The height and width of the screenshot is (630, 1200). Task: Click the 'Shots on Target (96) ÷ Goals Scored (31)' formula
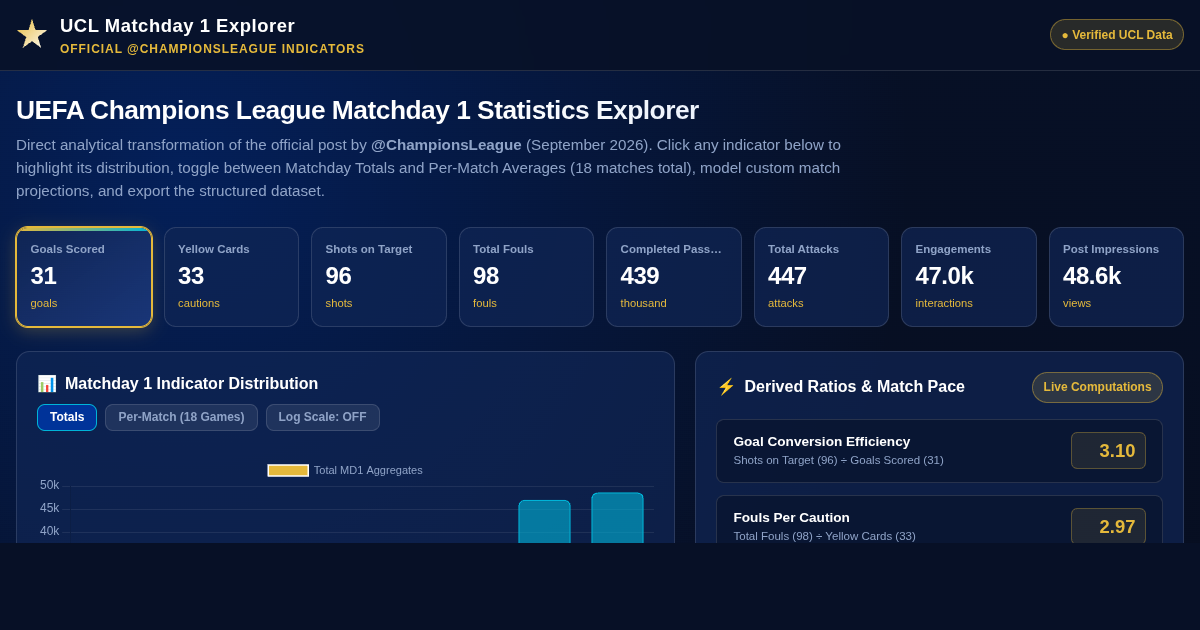838,460
